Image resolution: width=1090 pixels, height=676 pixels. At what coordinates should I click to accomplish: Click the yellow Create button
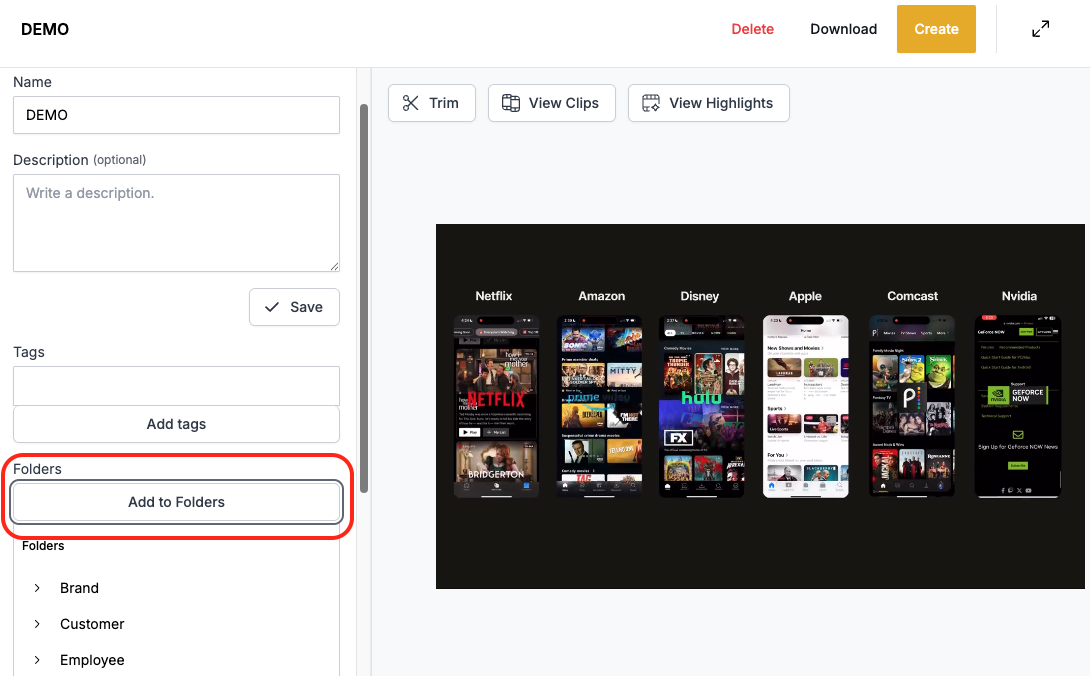[x=936, y=29]
